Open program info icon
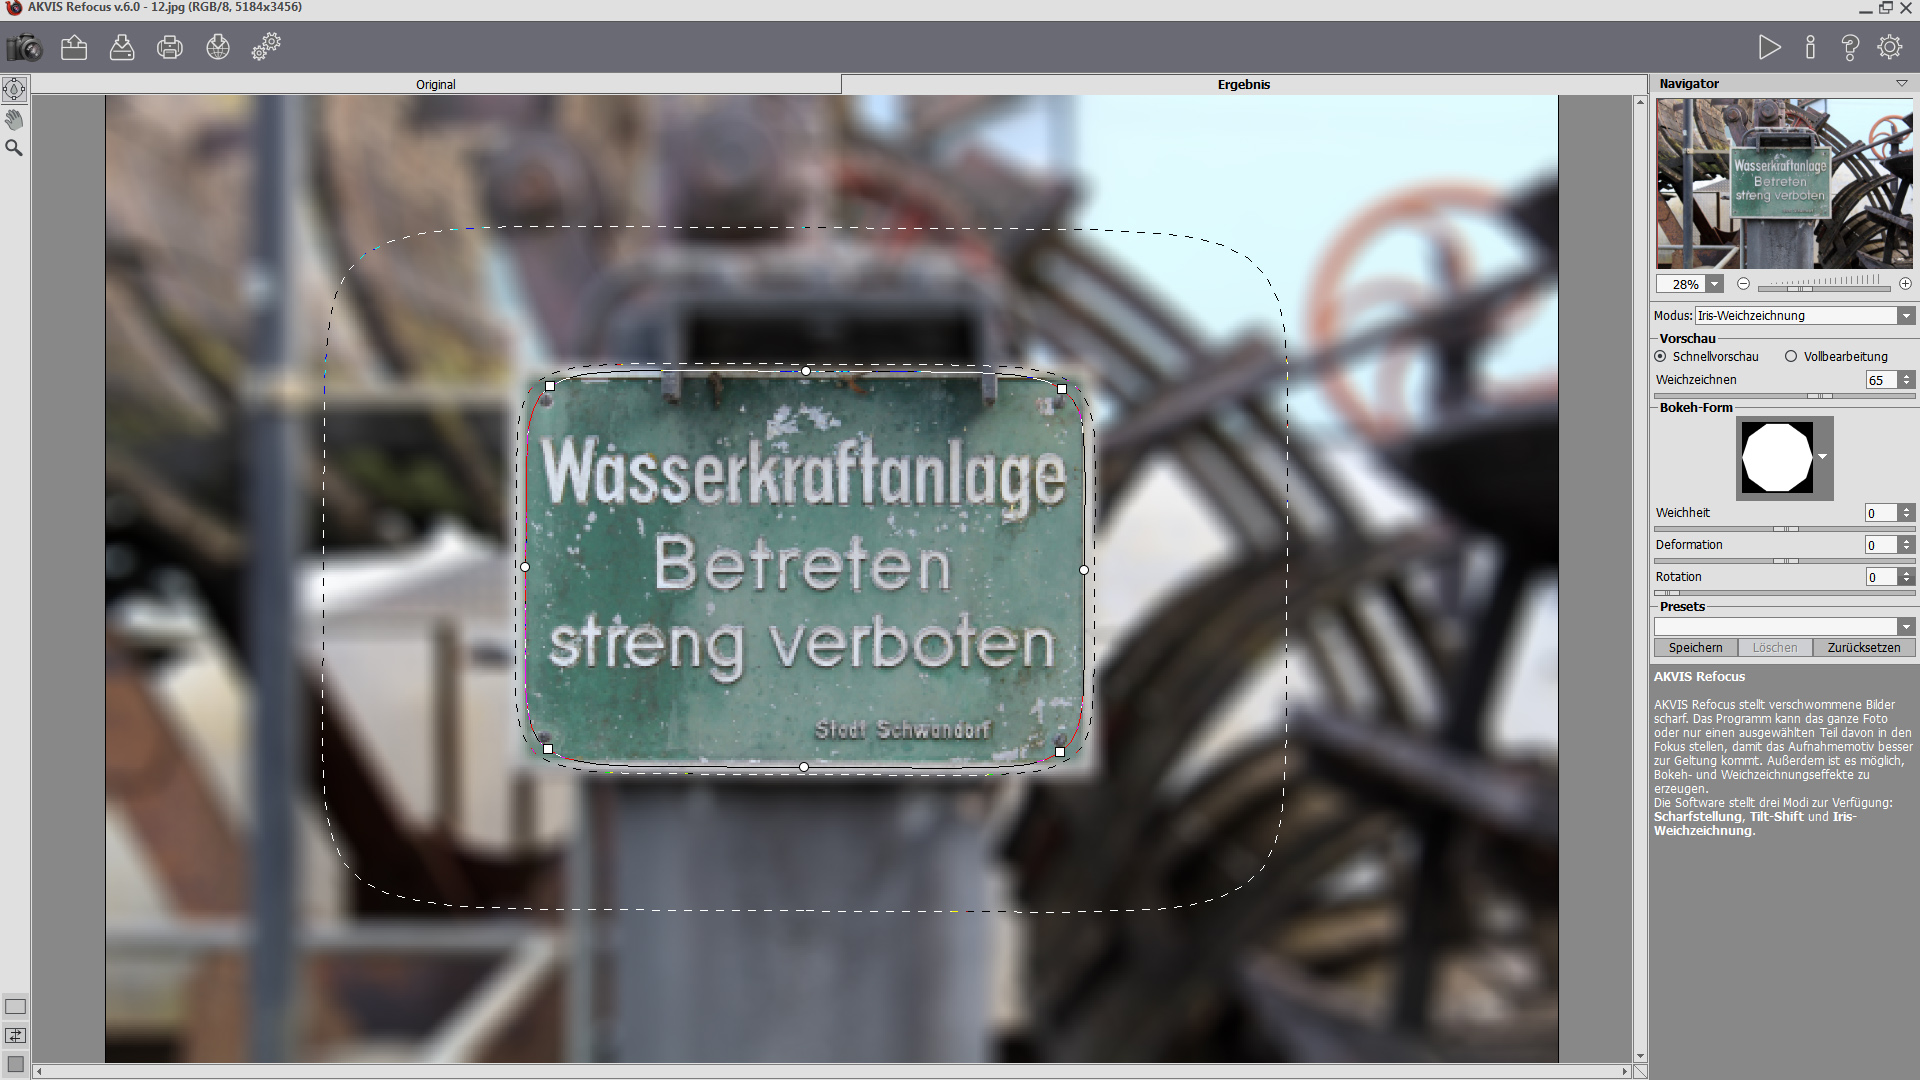Screen dimensions: 1920x1080 pyautogui.click(x=1810, y=47)
